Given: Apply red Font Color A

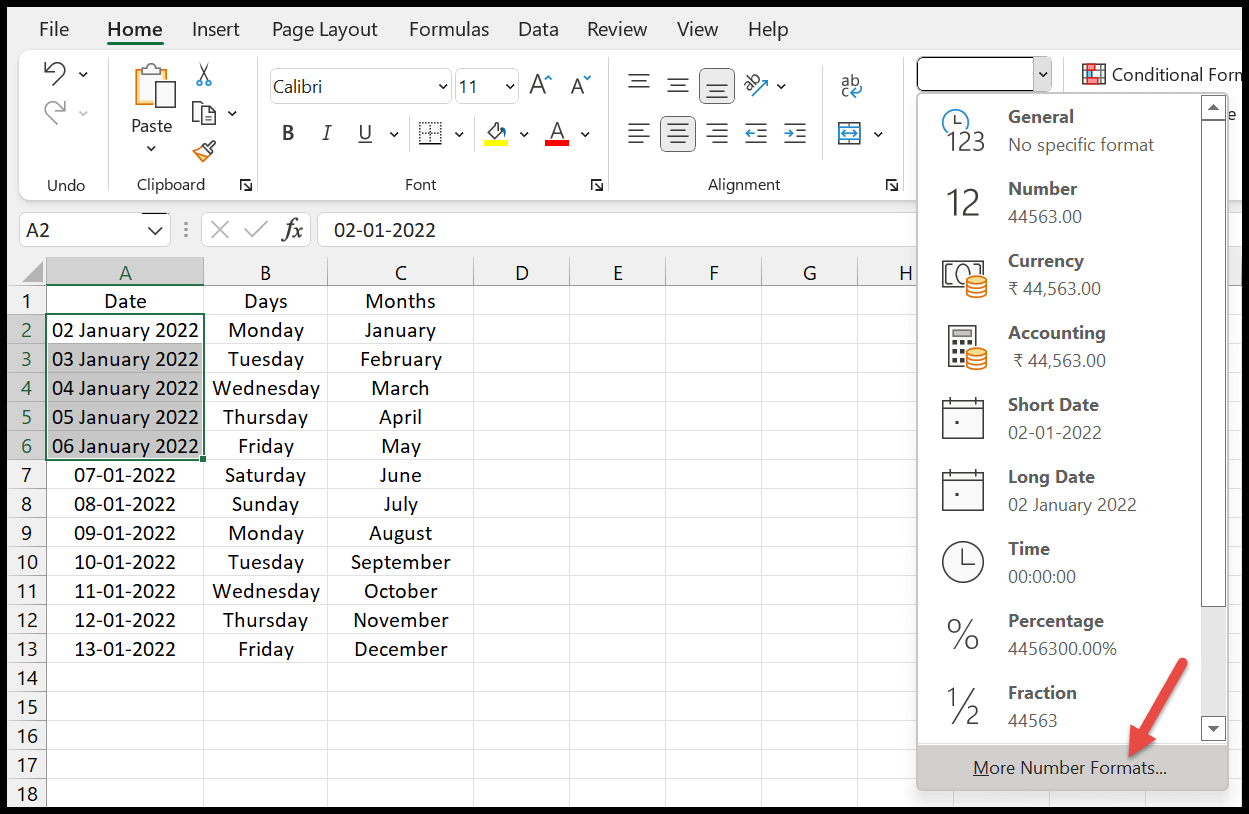Looking at the screenshot, I should point(557,133).
